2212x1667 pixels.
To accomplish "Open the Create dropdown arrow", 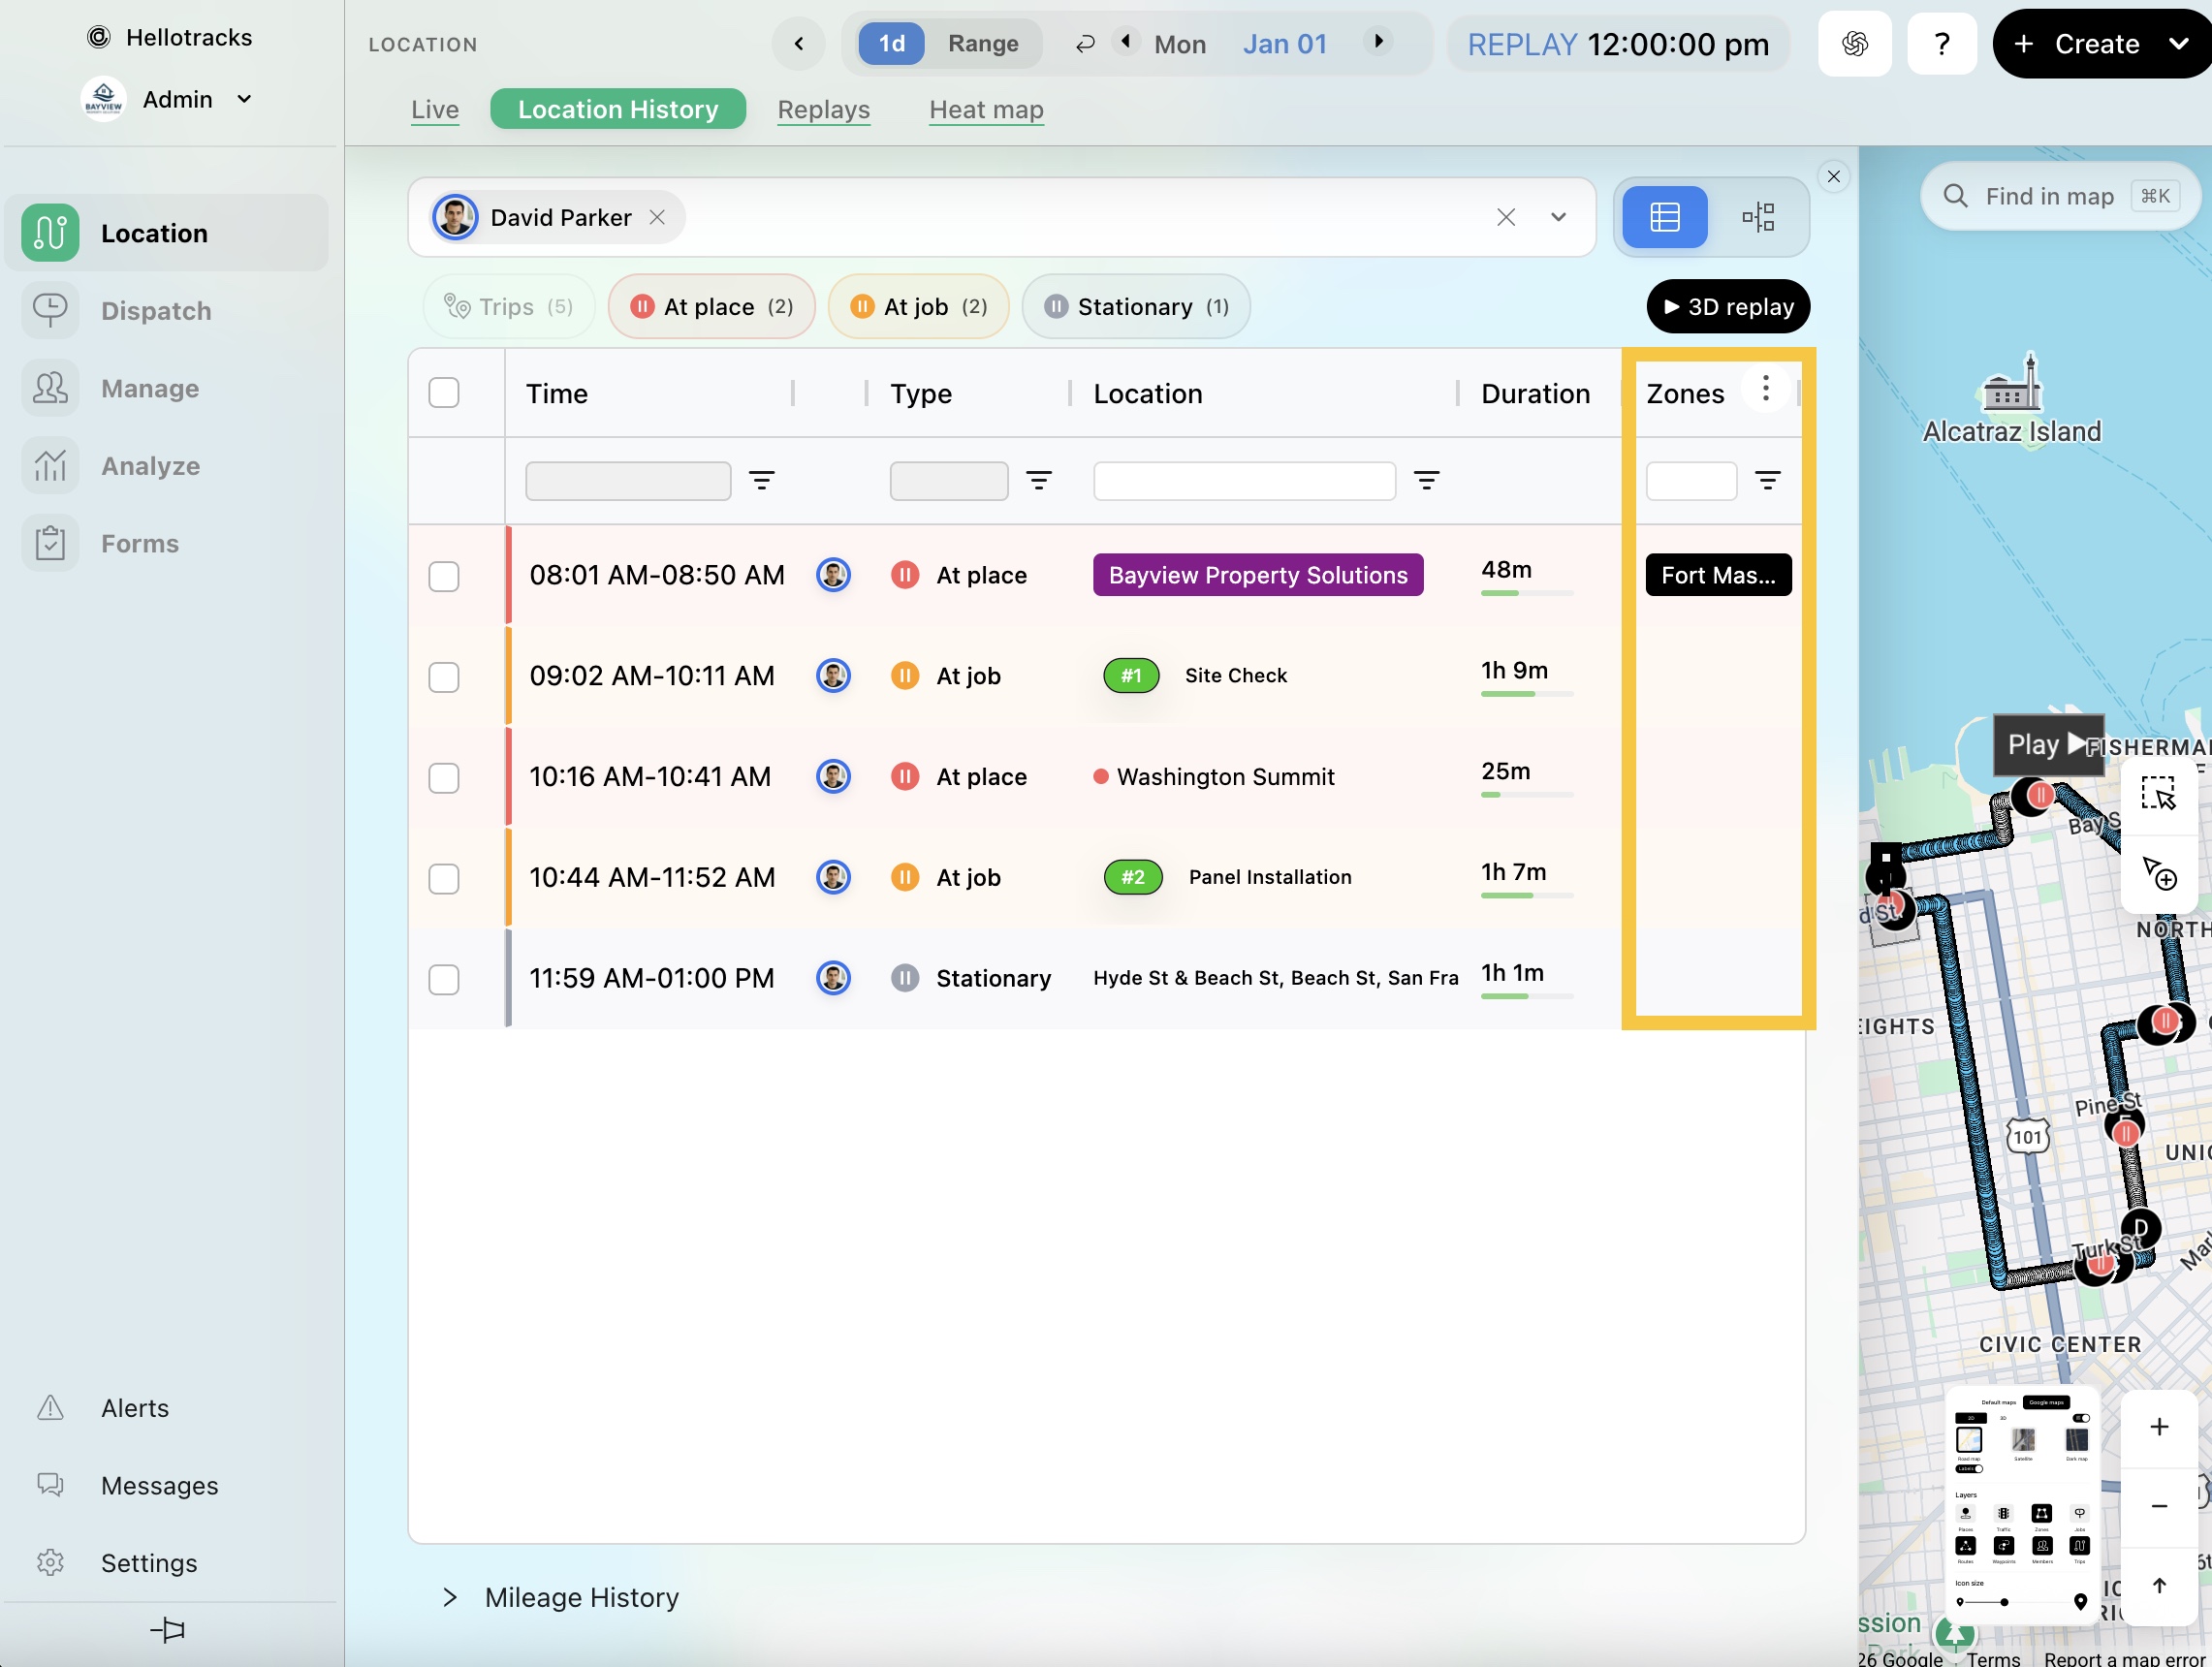I will pos(2179,44).
